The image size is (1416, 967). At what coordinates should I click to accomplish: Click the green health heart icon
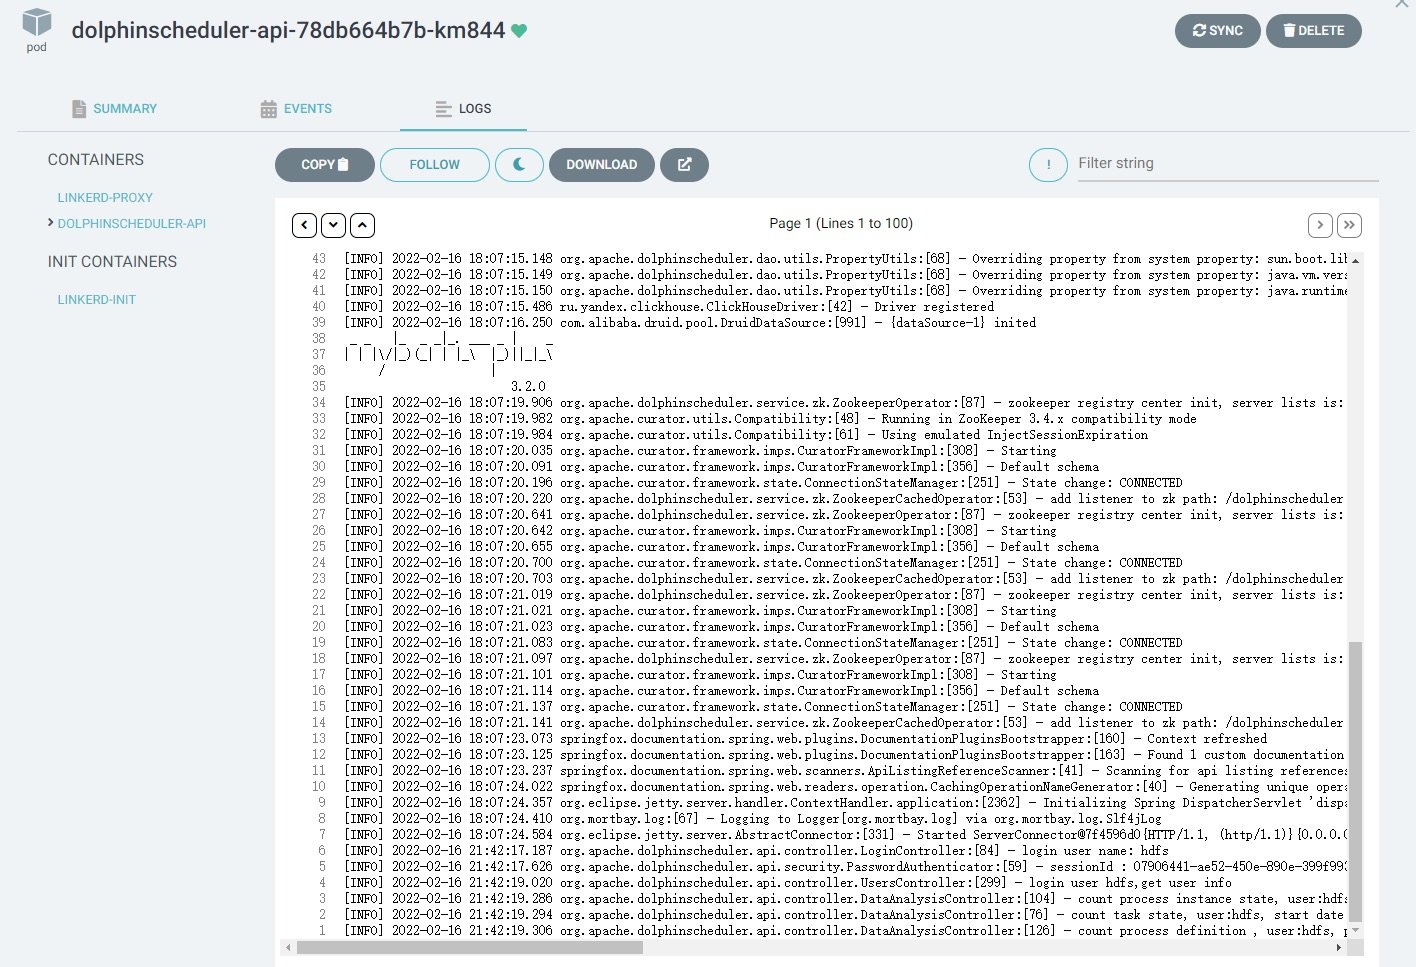click(519, 31)
